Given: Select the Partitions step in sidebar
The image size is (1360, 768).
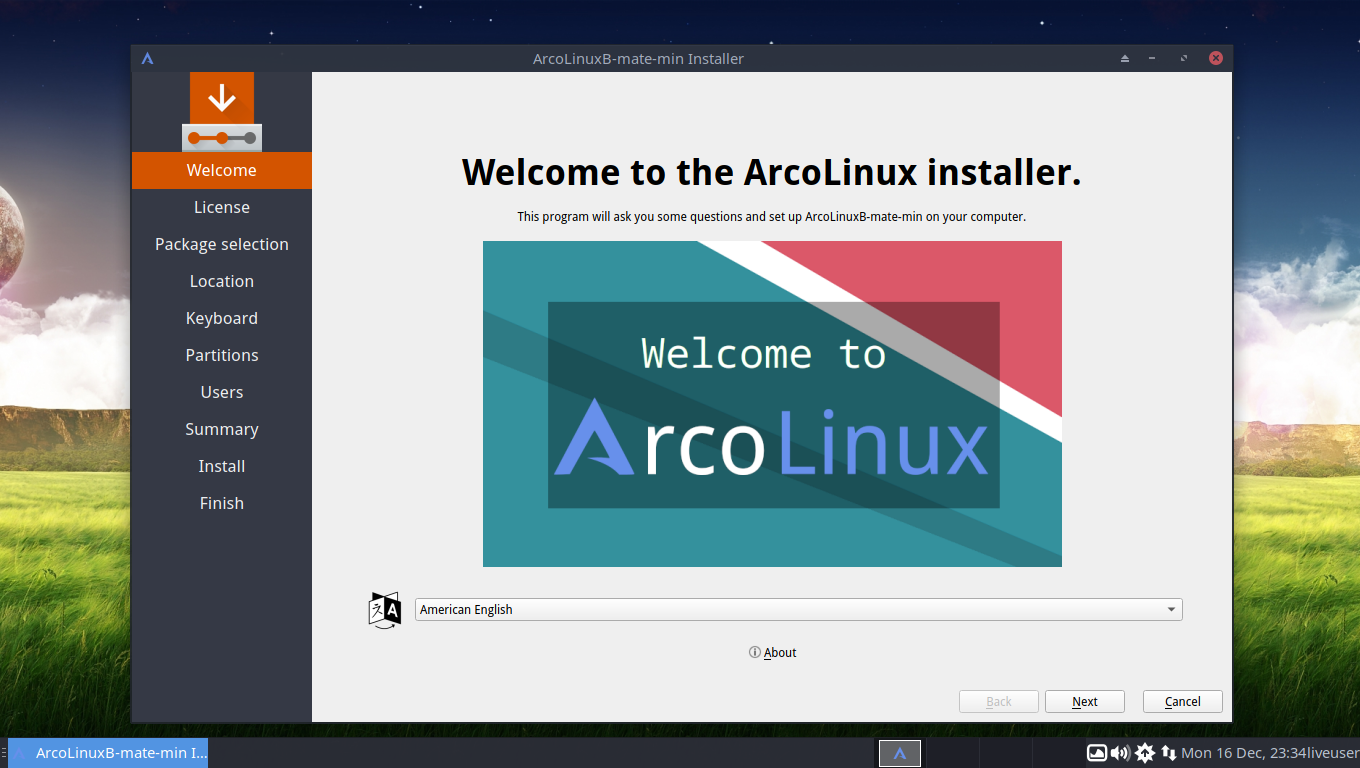Looking at the screenshot, I should click(222, 355).
